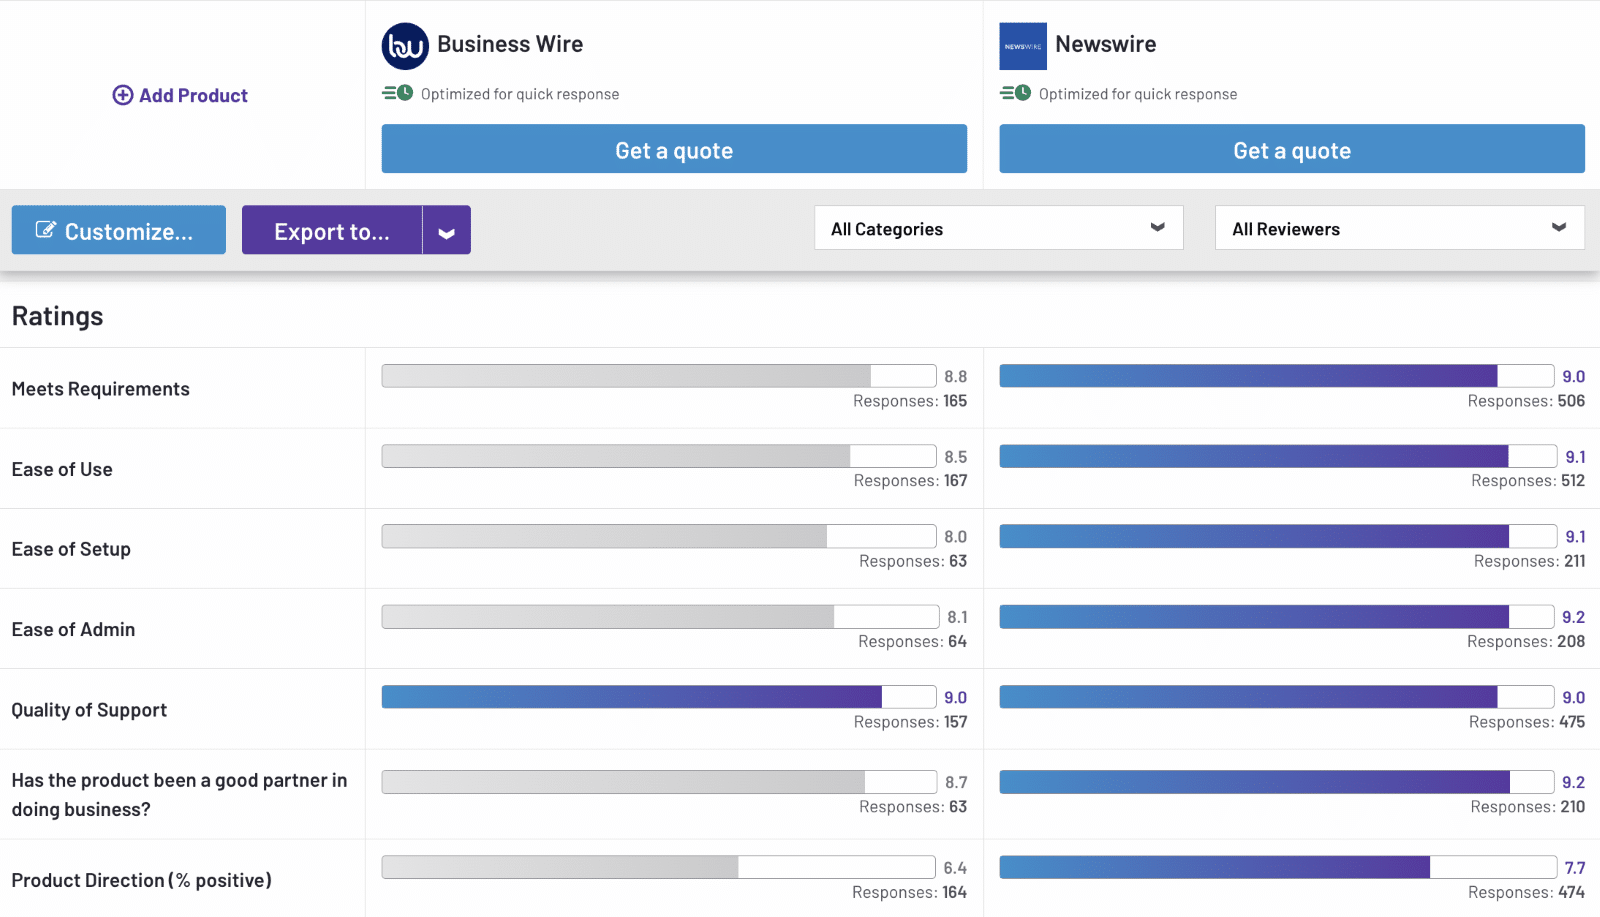Click quick response clock icon under Newswire
This screenshot has height=917, width=1600.
tap(1016, 93)
